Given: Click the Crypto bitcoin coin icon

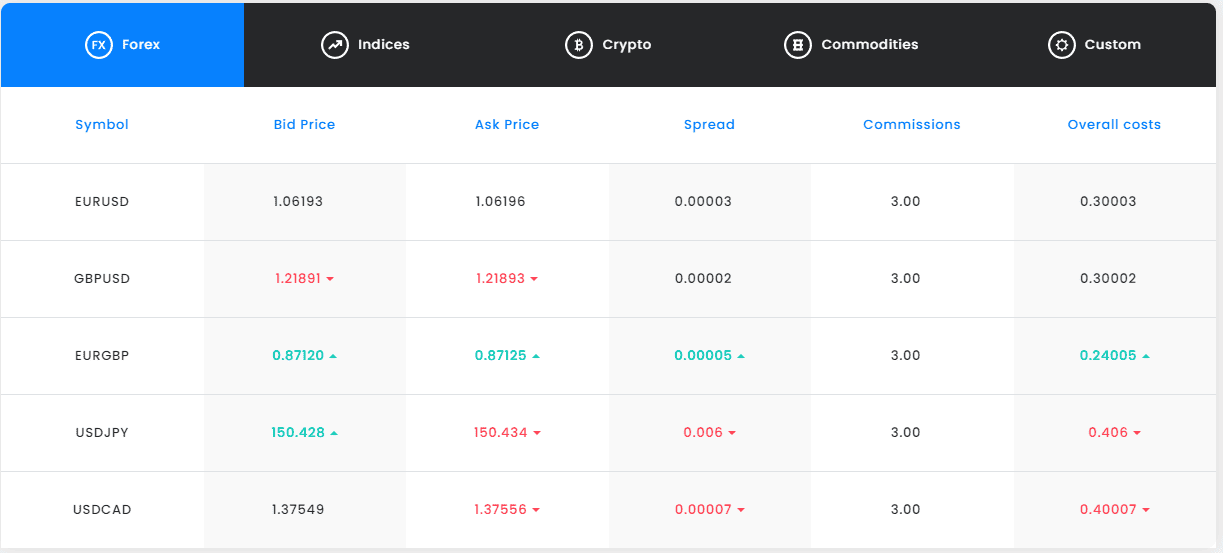Looking at the screenshot, I should click(578, 45).
